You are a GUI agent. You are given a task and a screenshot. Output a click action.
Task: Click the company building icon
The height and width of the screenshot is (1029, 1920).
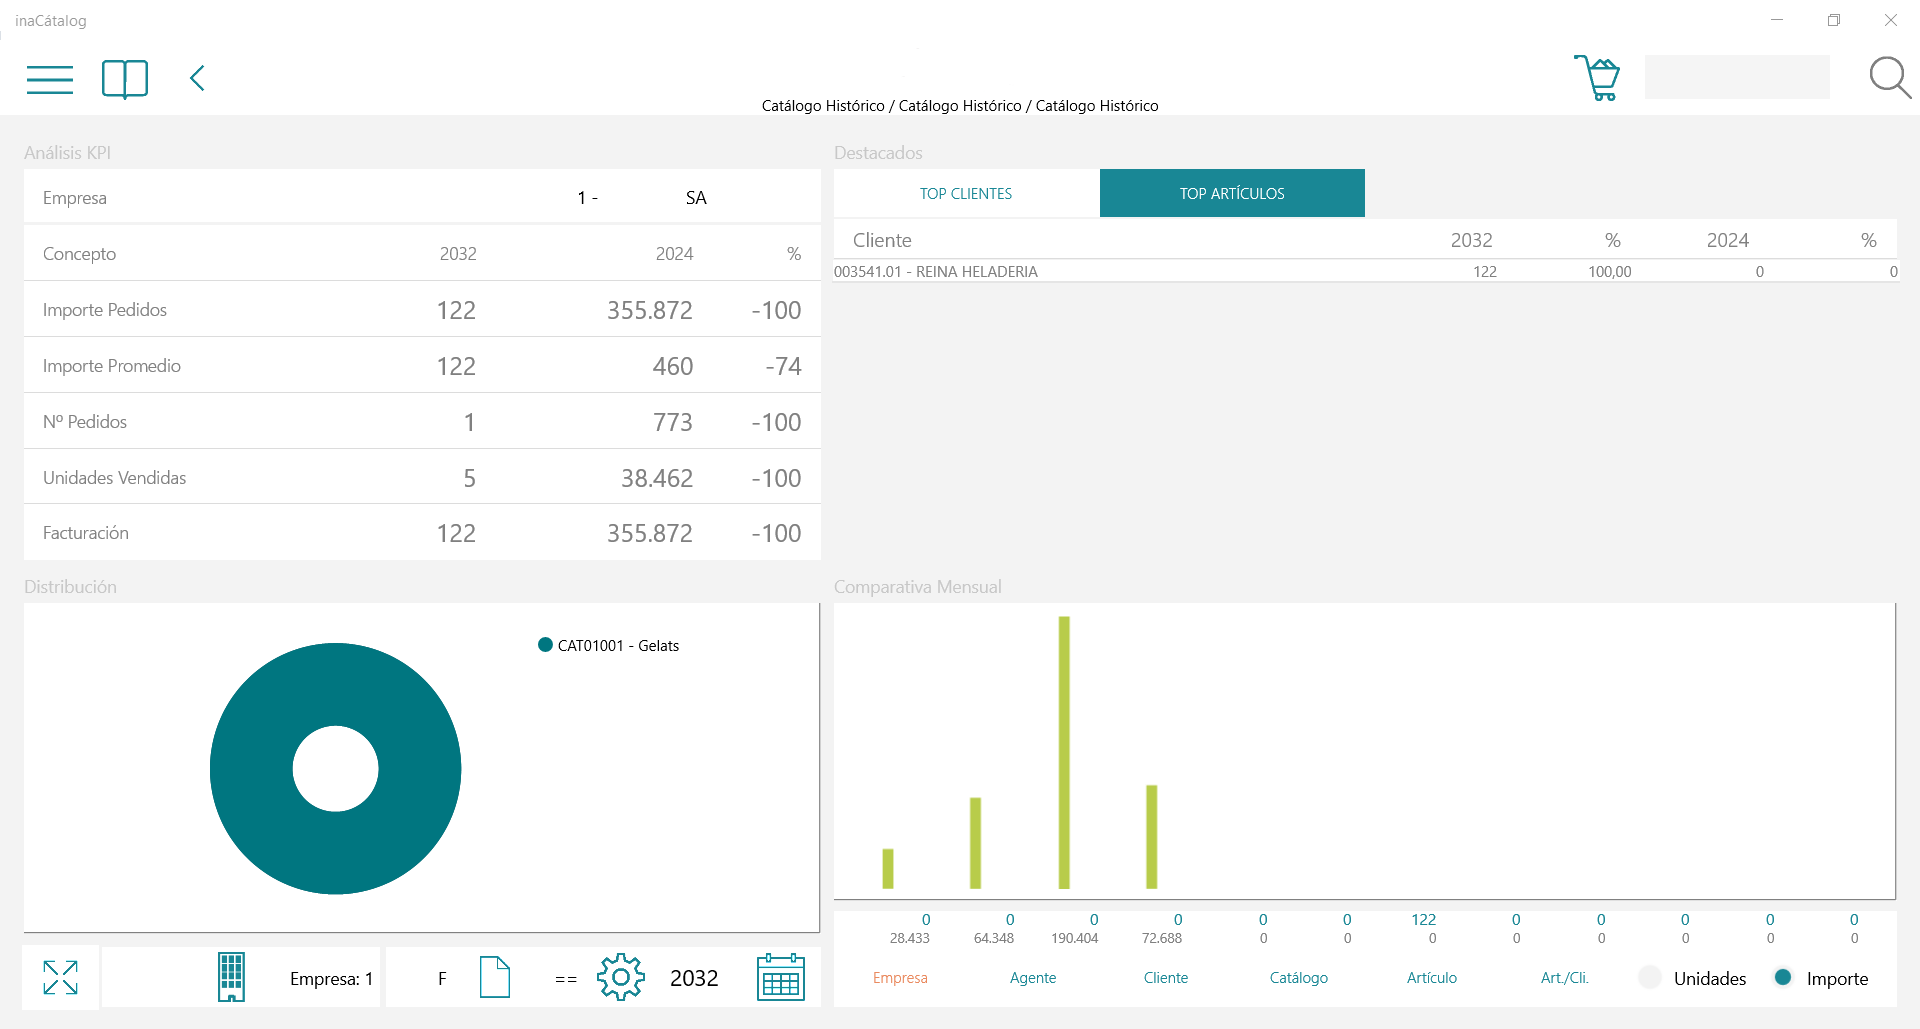(x=231, y=977)
